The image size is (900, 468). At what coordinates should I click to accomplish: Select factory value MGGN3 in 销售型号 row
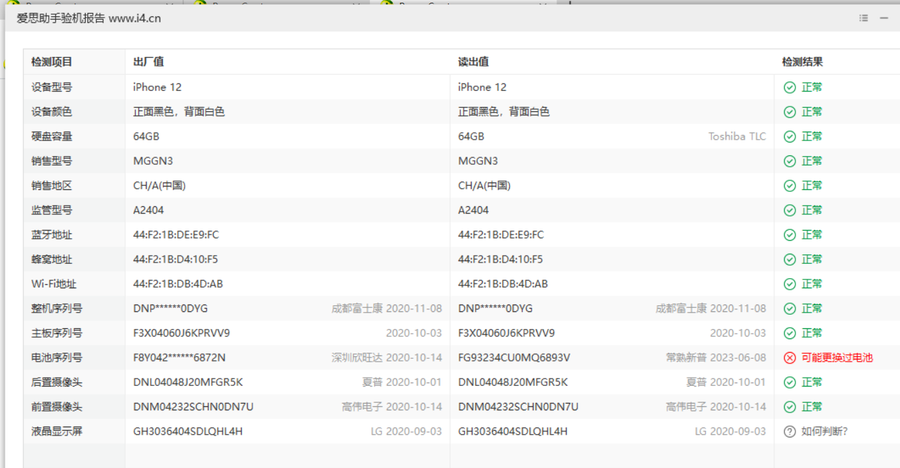point(153,161)
